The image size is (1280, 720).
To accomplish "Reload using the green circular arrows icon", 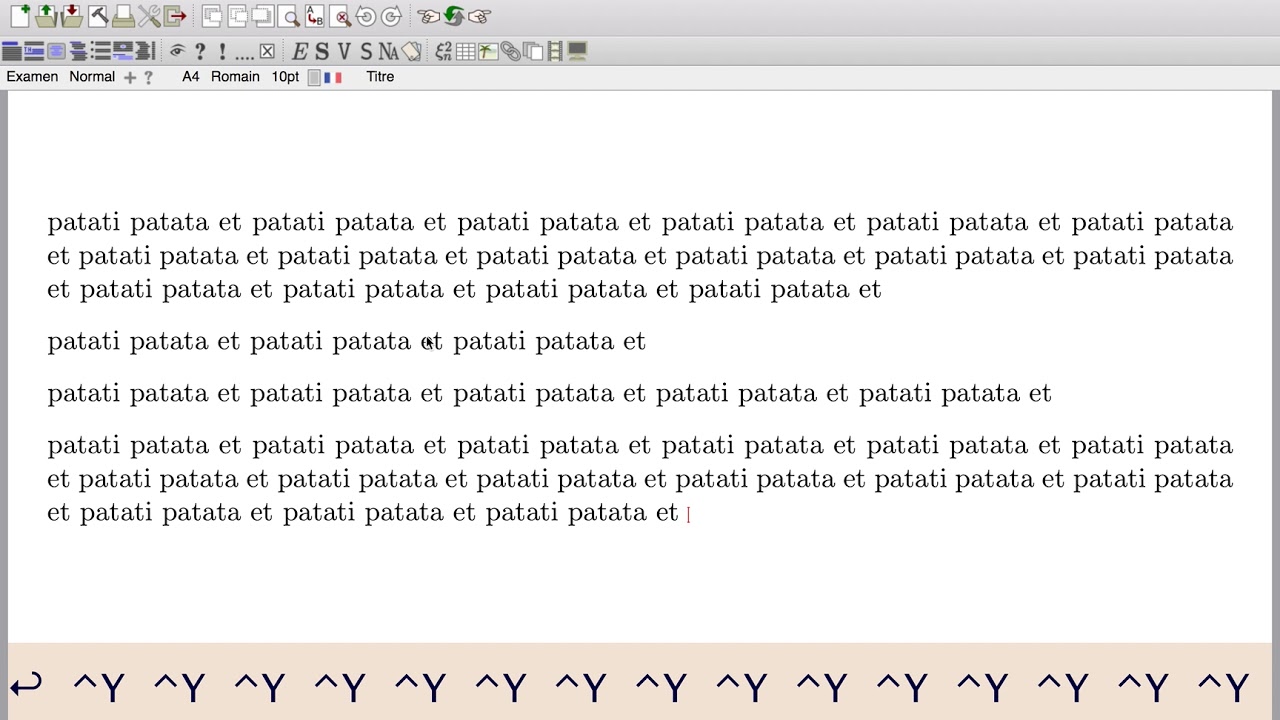I will (x=454, y=16).
